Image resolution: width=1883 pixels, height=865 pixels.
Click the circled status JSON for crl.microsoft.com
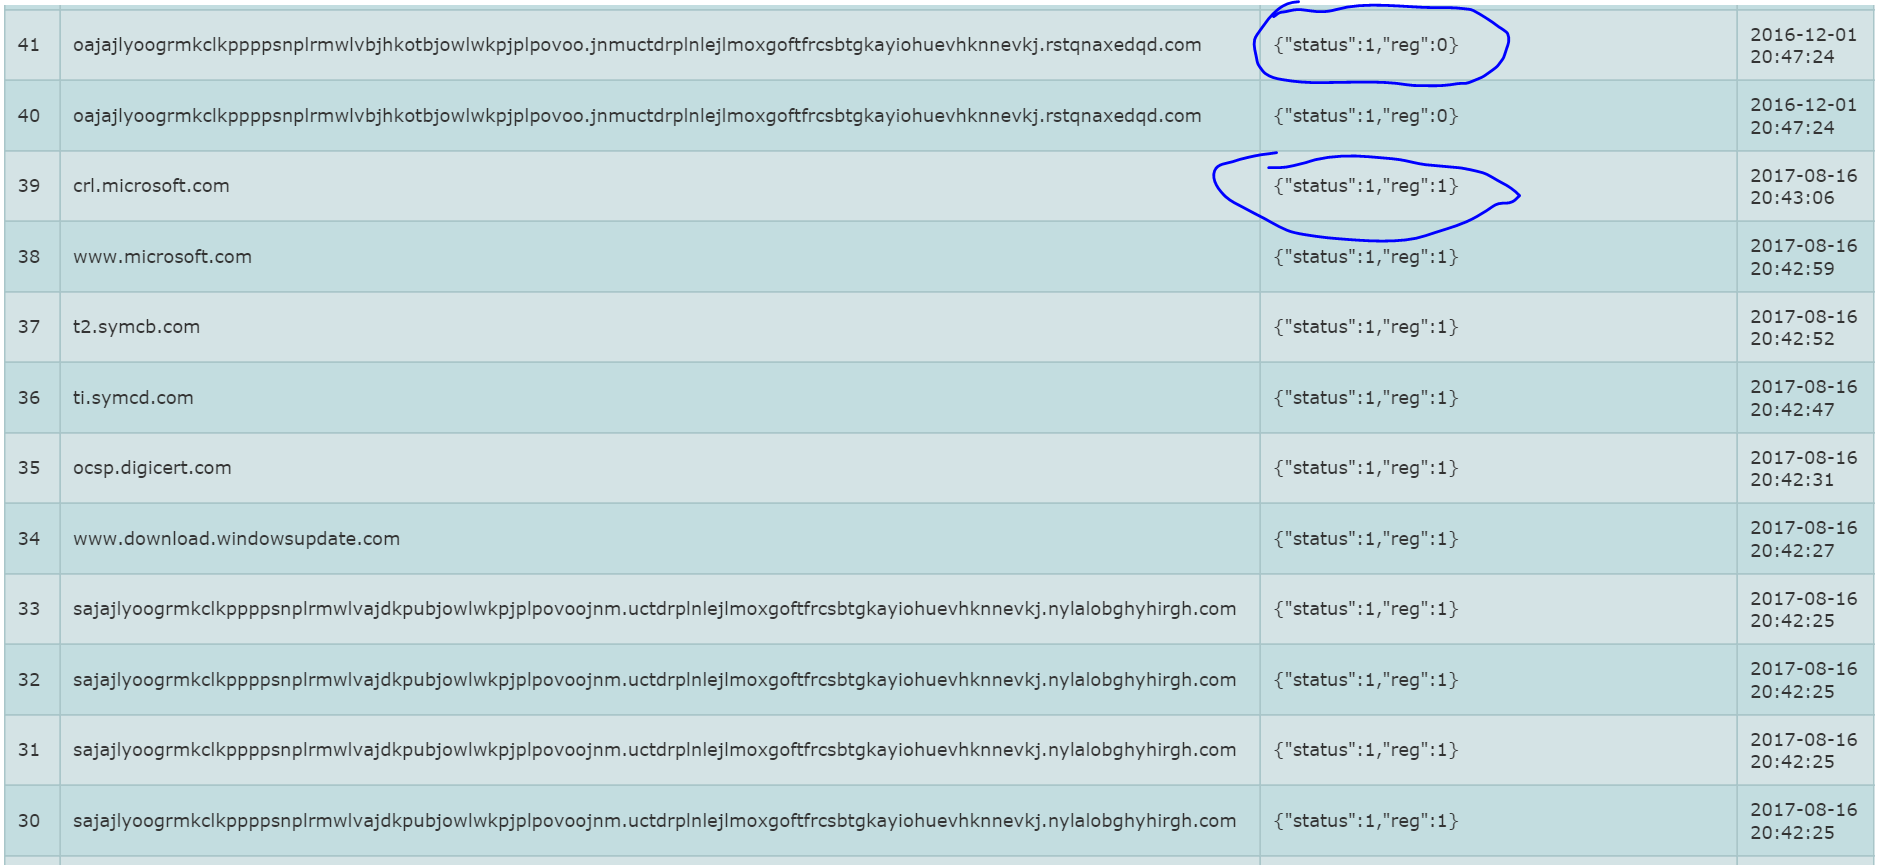[1366, 186]
